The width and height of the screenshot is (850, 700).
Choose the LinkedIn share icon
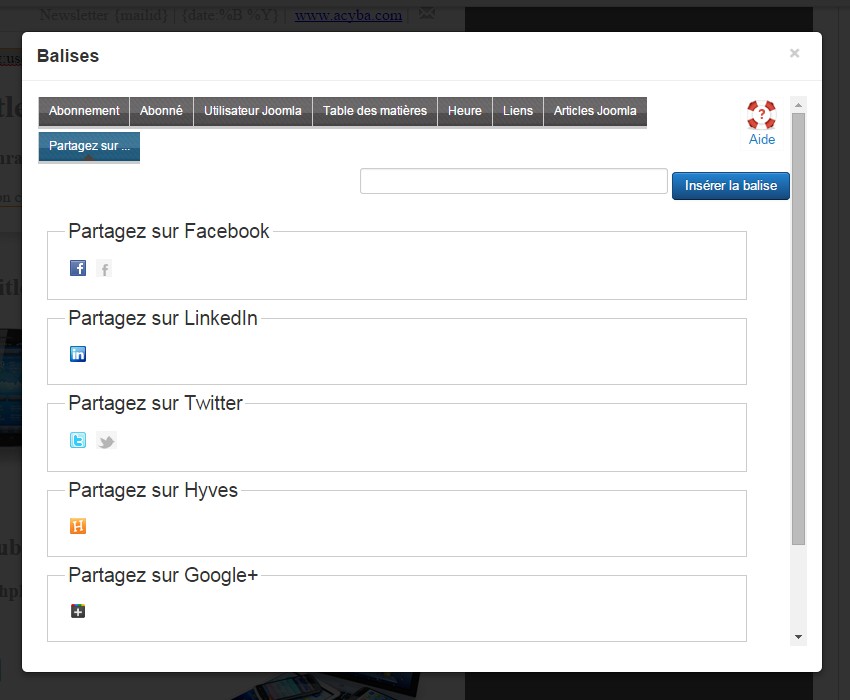[78, 354]
